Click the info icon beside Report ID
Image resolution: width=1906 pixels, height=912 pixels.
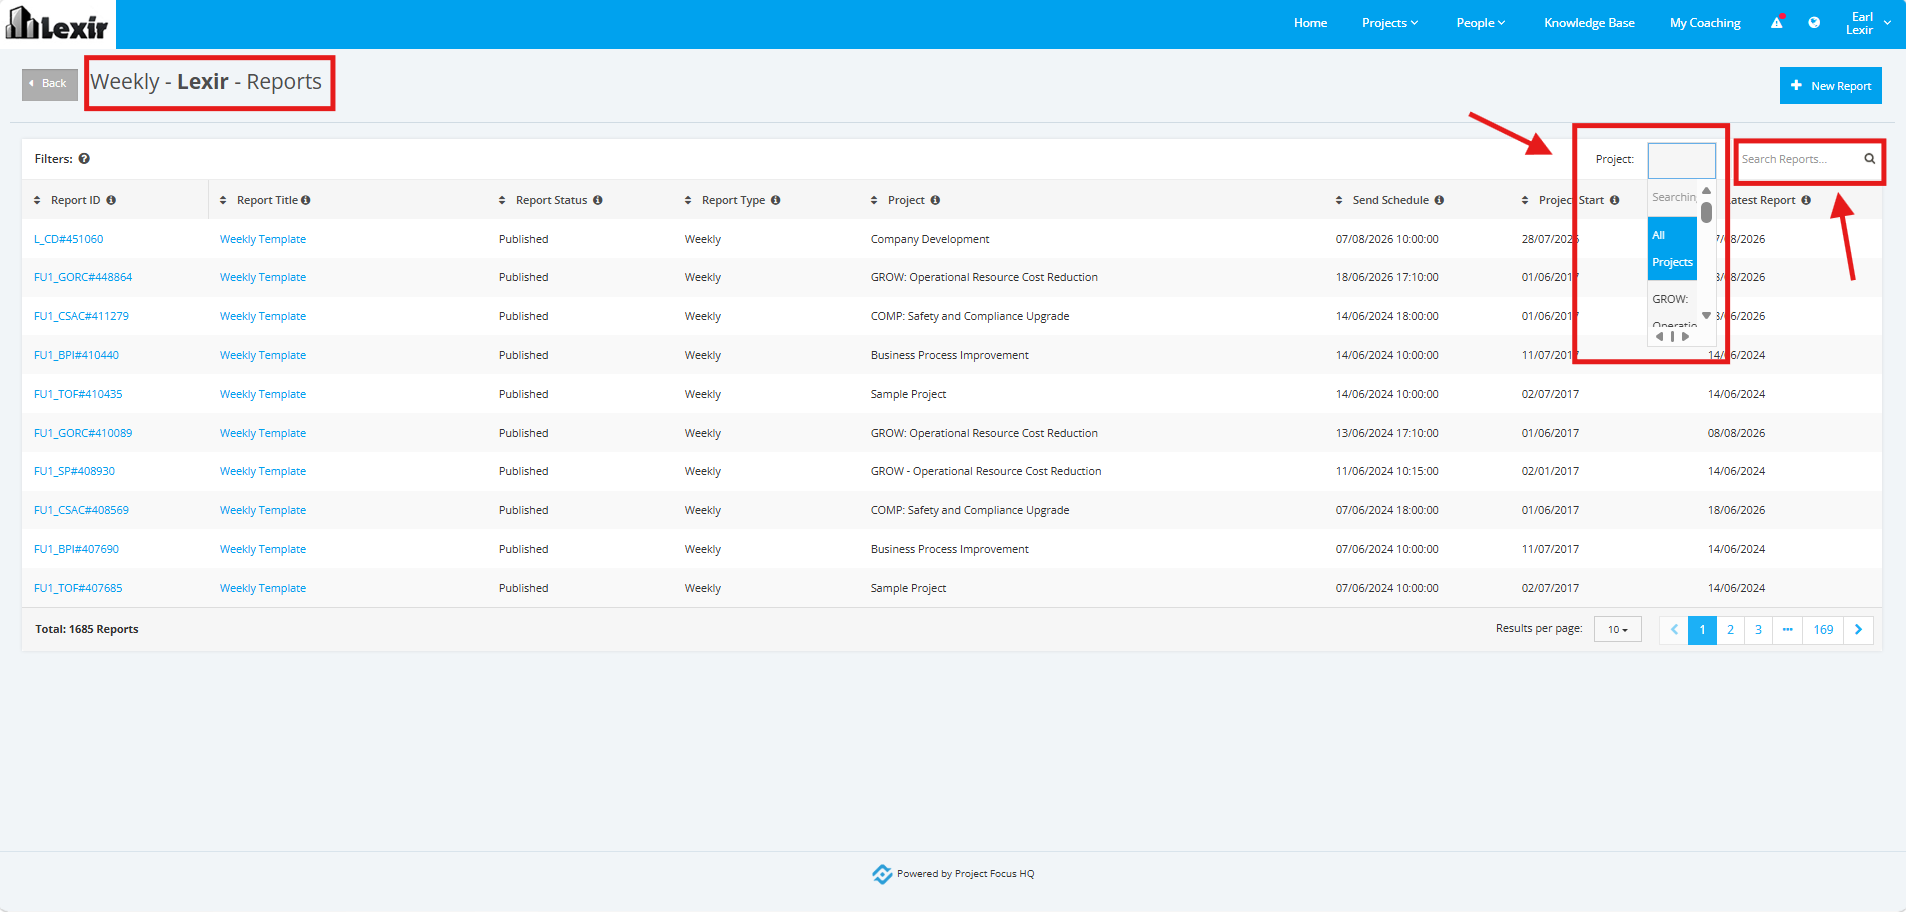pos(111,200)
